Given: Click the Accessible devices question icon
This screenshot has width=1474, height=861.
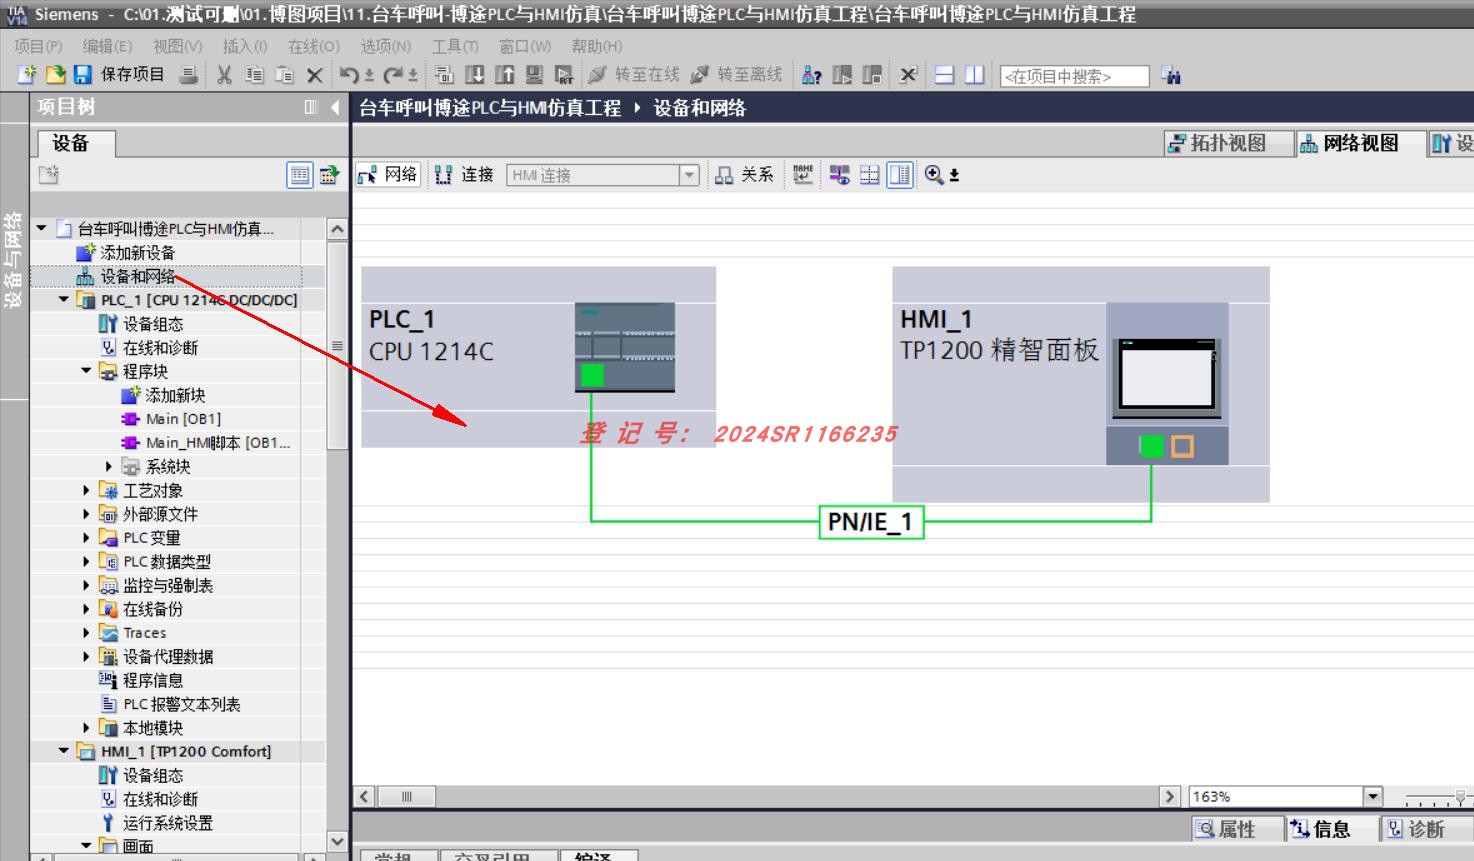Looking at the screenshot, I should pyautogui.click(x=811, y=75).
